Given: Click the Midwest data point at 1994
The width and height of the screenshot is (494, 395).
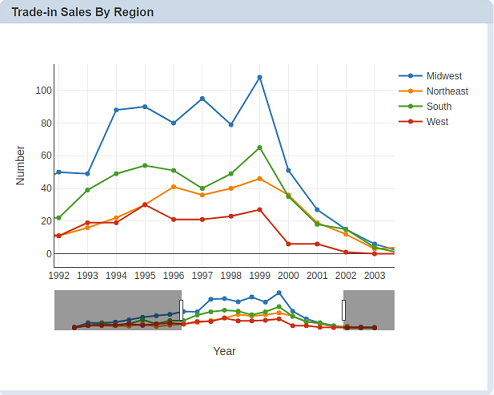Looking at the screenshot, I should [116, 110].
